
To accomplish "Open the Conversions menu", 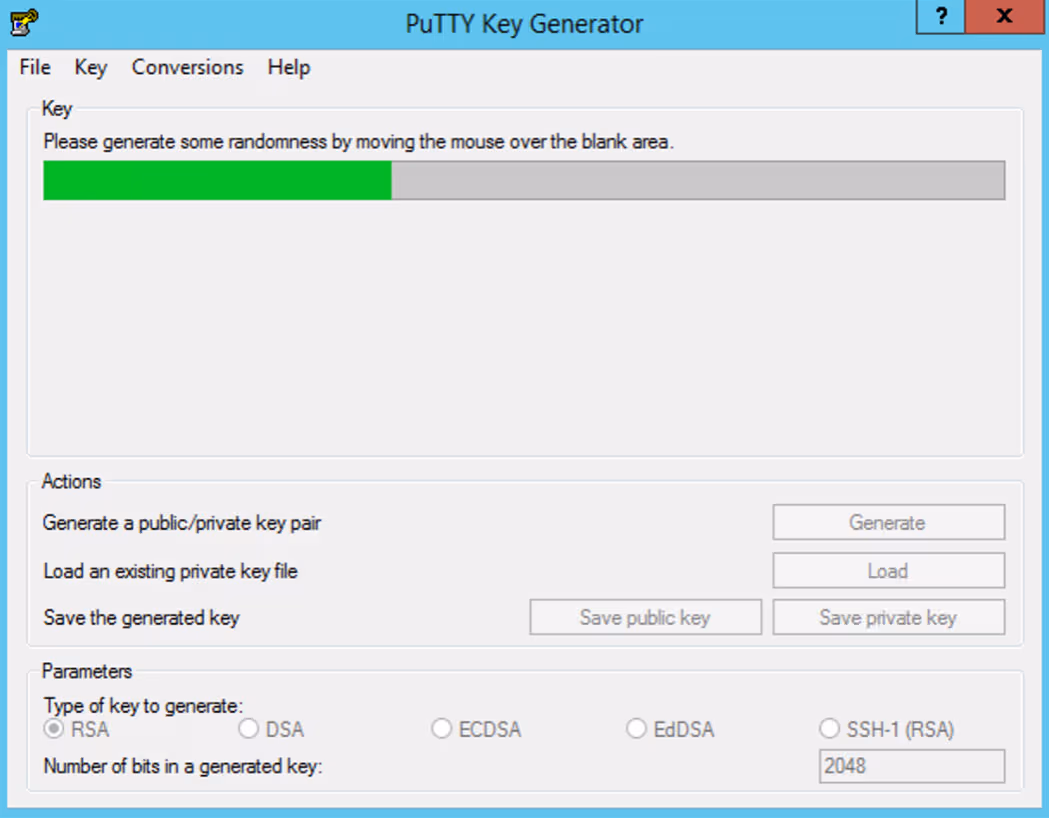I will point(188,68).
